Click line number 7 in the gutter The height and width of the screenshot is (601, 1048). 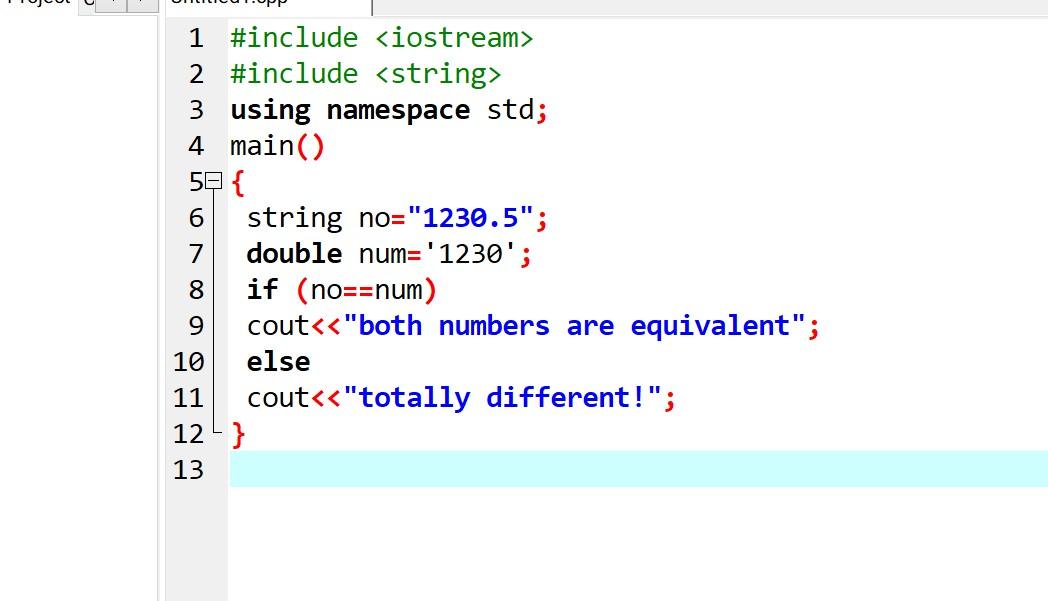(x=196, y=254)
